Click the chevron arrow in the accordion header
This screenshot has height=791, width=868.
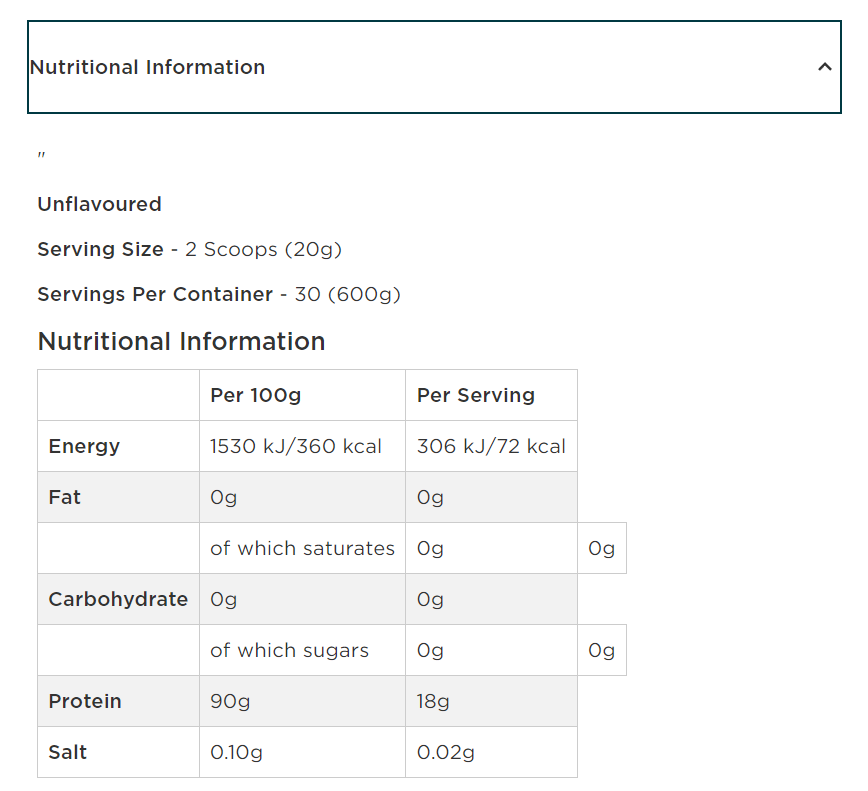pyautogui.click(x=824, y=67)
